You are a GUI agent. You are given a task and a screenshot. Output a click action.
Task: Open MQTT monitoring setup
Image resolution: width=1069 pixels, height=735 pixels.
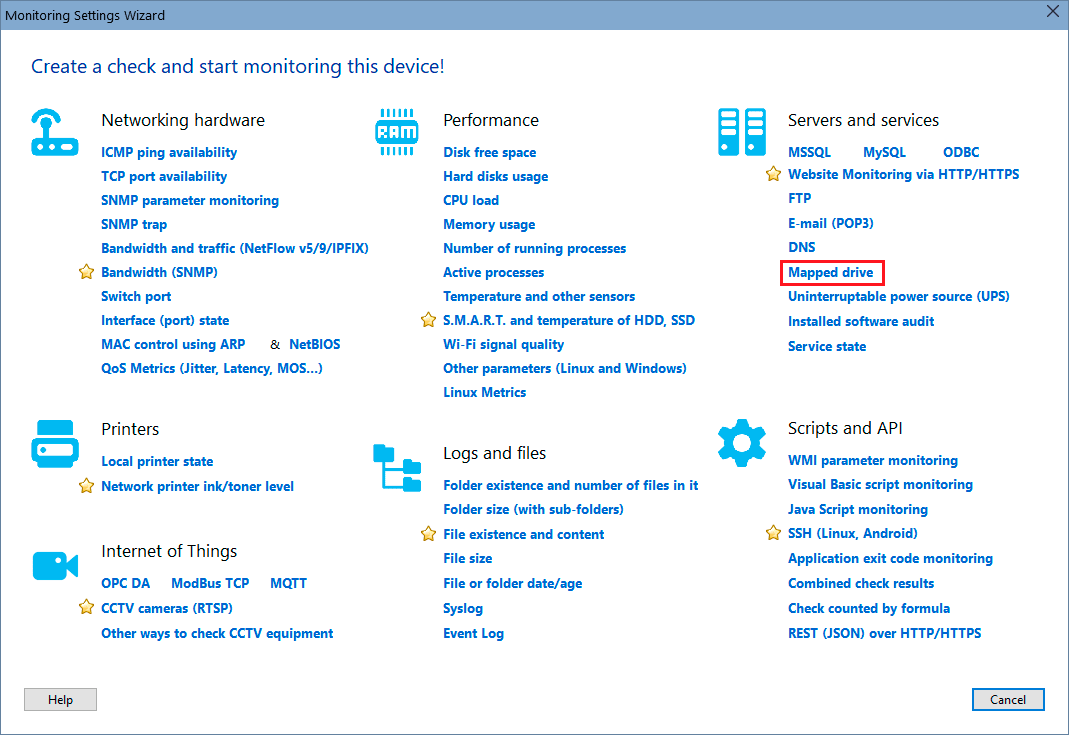(x=288, y=583)
